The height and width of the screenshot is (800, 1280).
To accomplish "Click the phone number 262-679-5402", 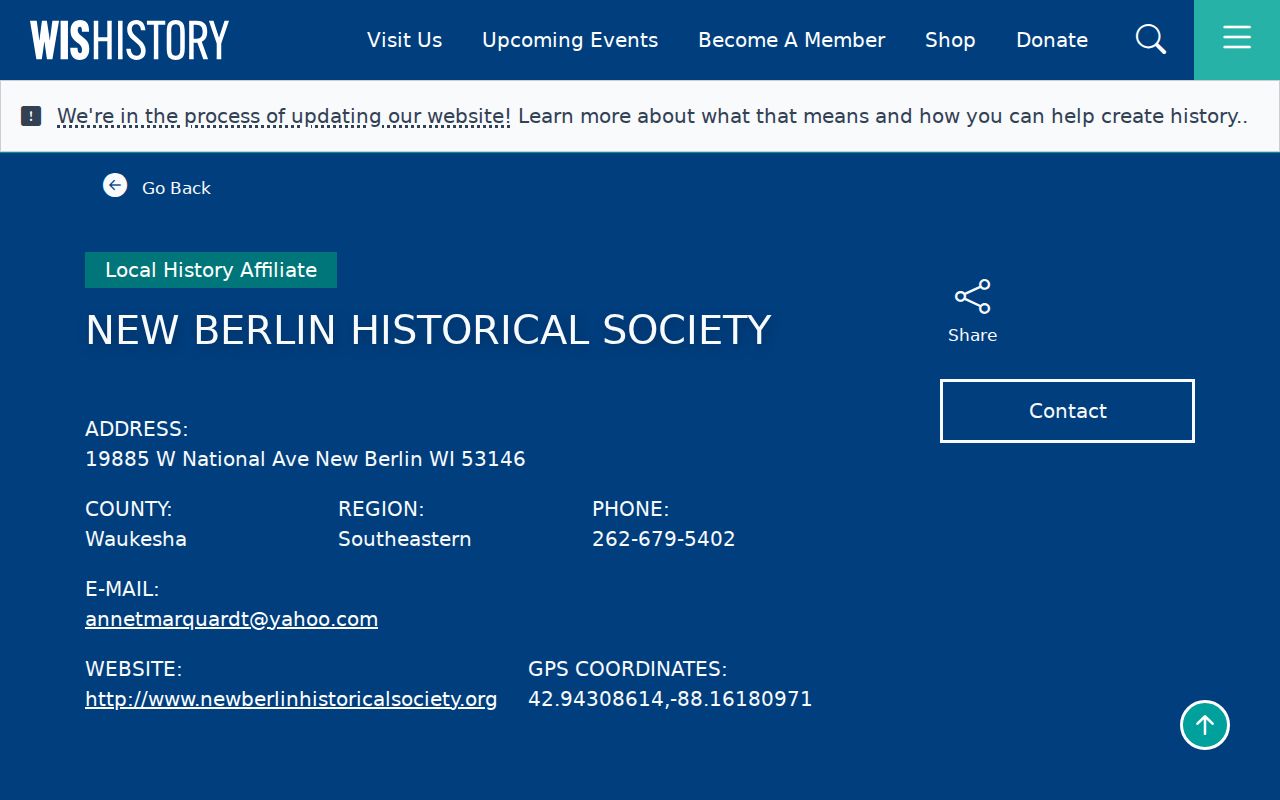I will (663, 539).
